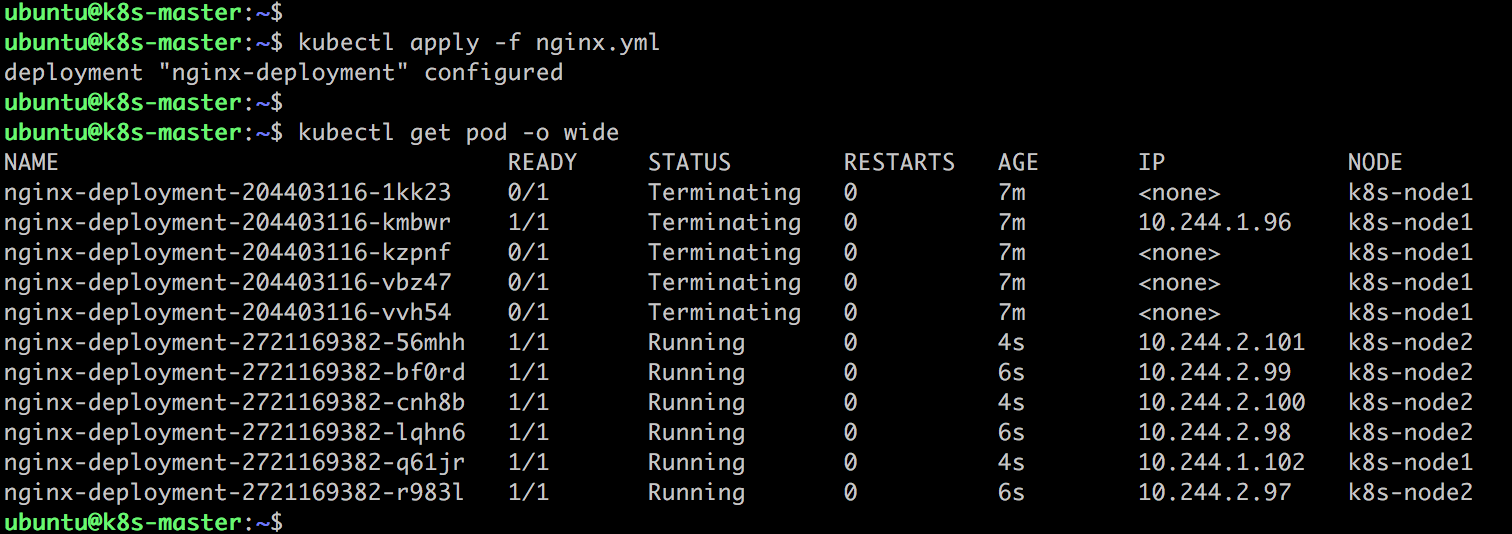This screenshot has width=1512, height=534.
Task: Click Terminating status of pod kmbwr
Action: (x=724, y=222)
